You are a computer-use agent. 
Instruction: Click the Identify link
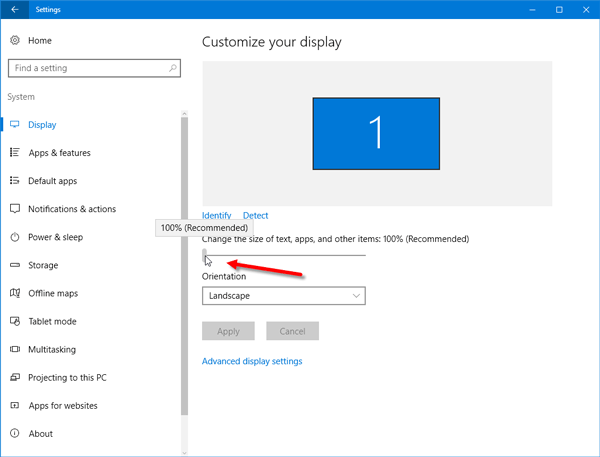(216, 215)
